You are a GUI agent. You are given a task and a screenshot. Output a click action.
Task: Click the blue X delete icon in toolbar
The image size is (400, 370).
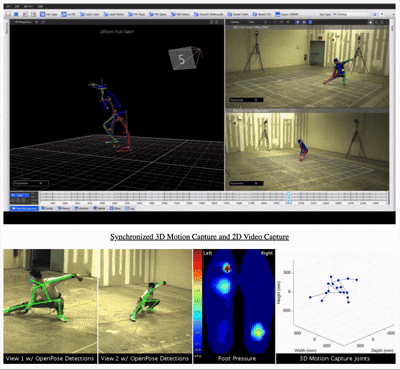[16, 14]
